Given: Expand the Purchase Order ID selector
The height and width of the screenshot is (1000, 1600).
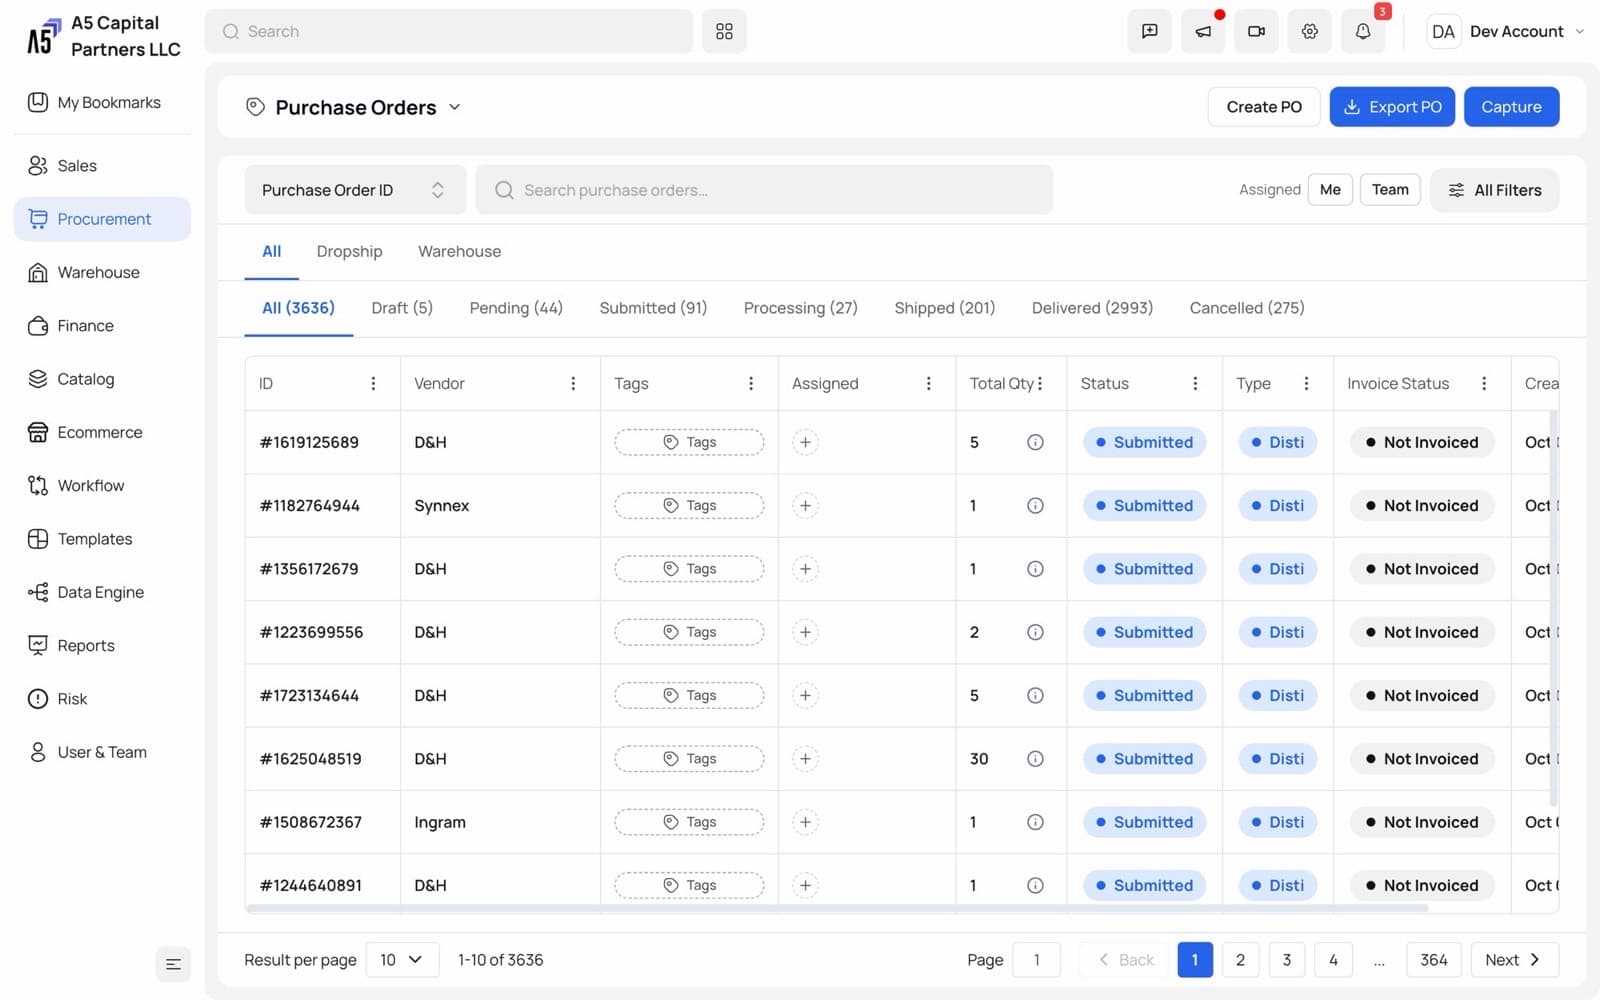Looking at the screenshot, I should (x=355, y=190).
